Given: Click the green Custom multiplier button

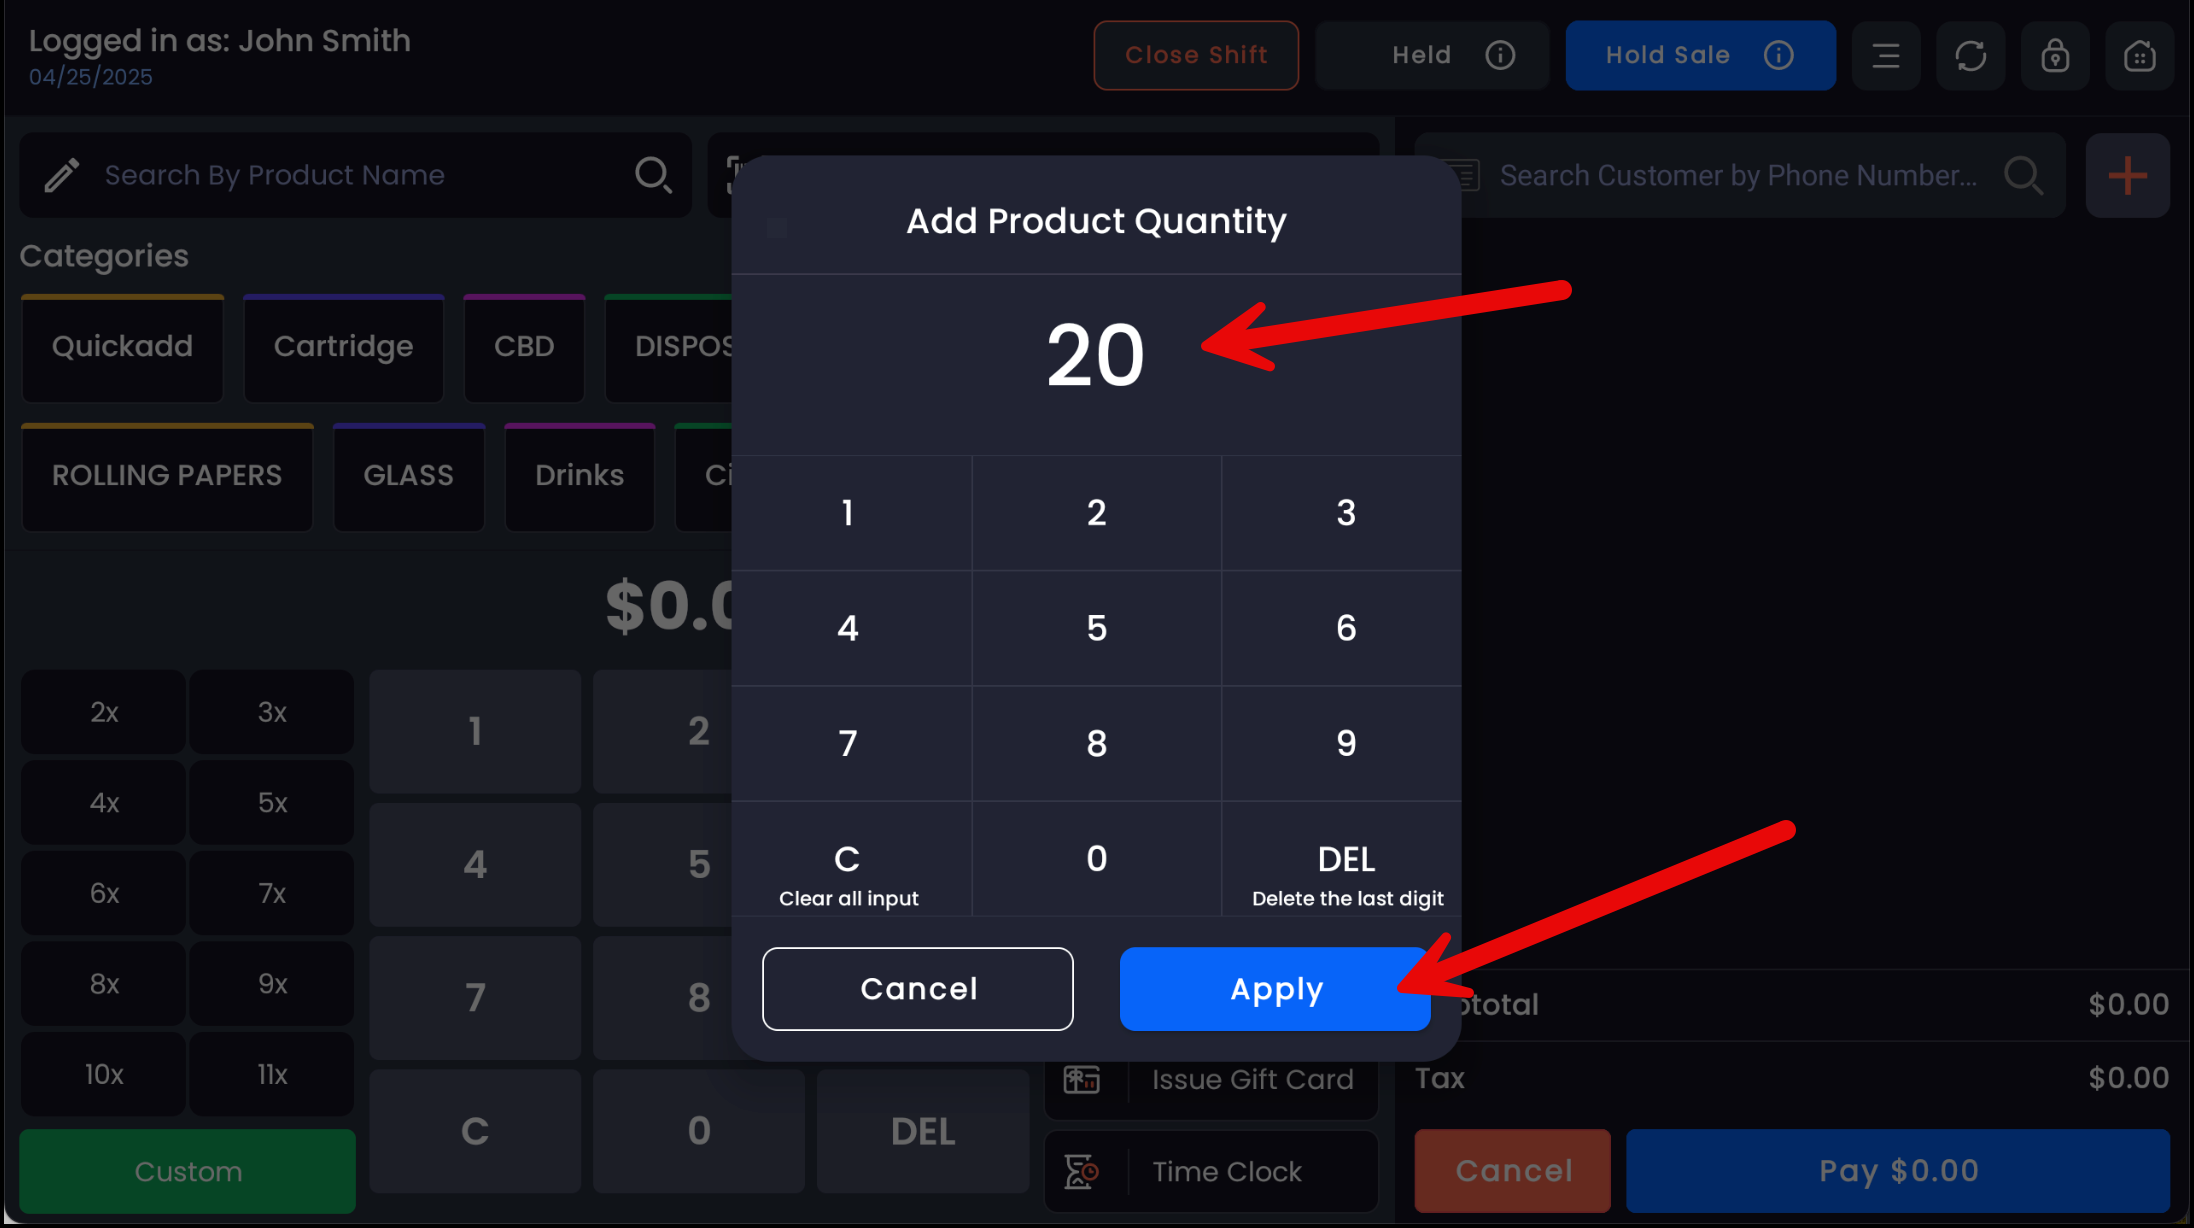Looking at the screenshot, I should point(188,1171).
